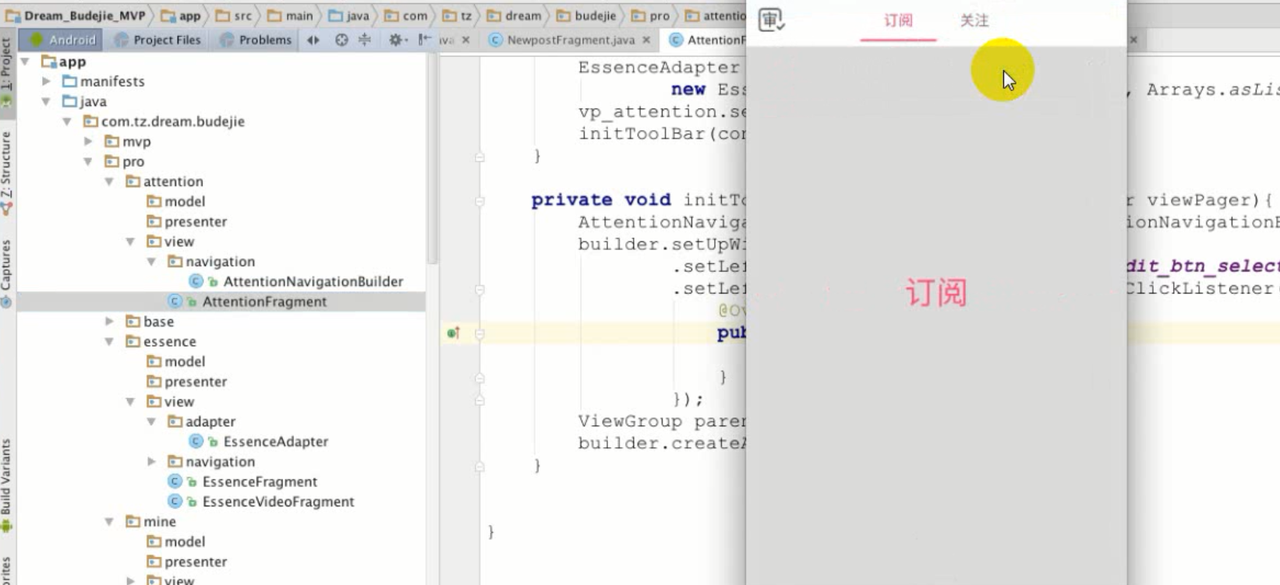The width and height of the screenshot is (1280, 585).
Task: Click the tz breadcrumb segment
Action: (x=459, y=15)
